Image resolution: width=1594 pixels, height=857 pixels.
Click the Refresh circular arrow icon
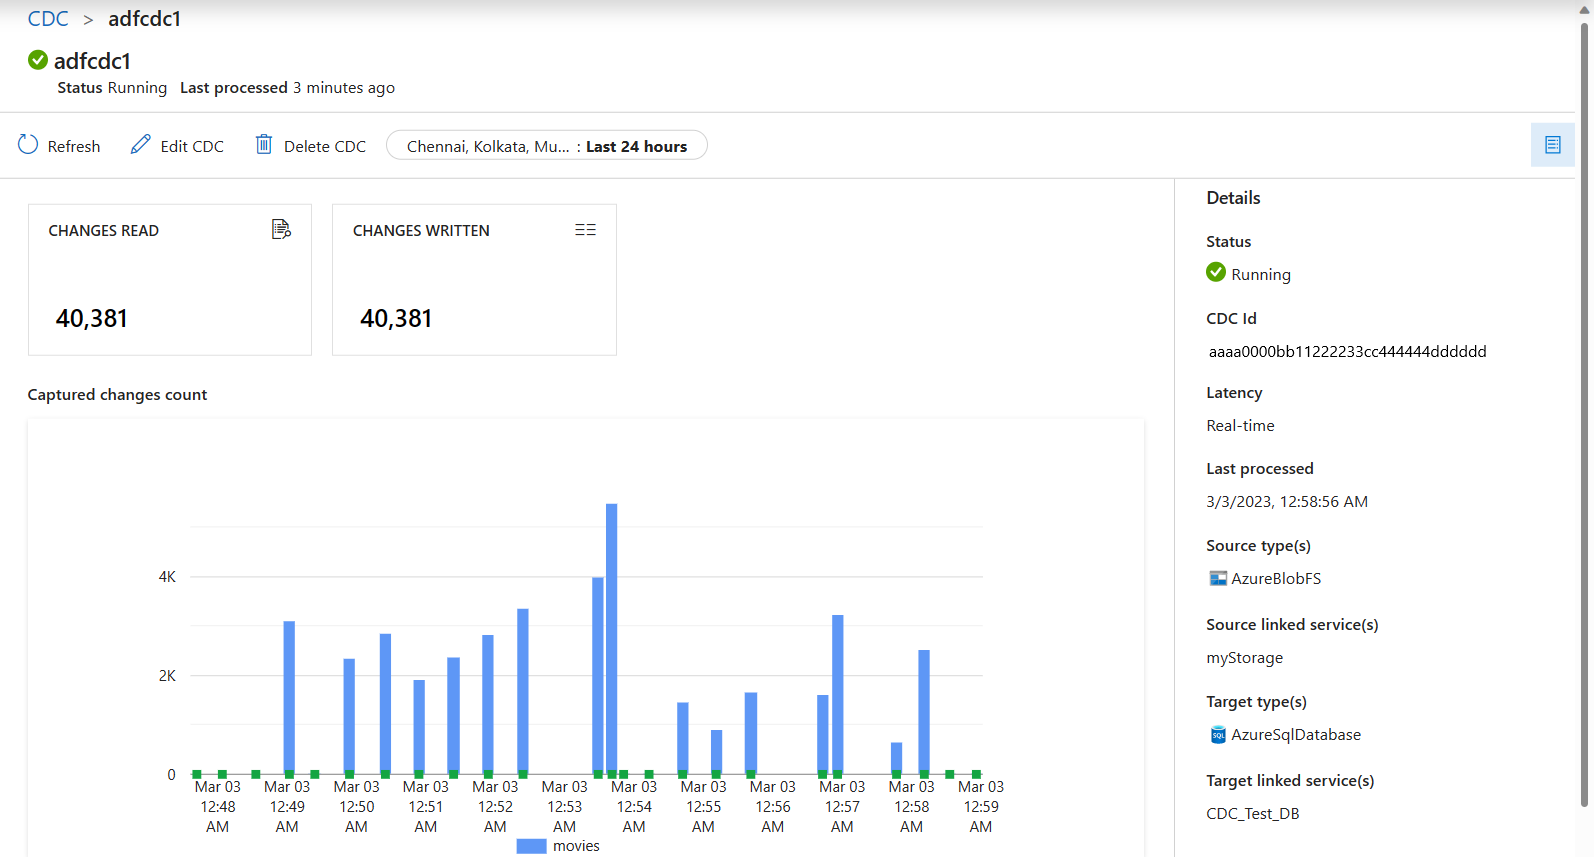(28, 145)
